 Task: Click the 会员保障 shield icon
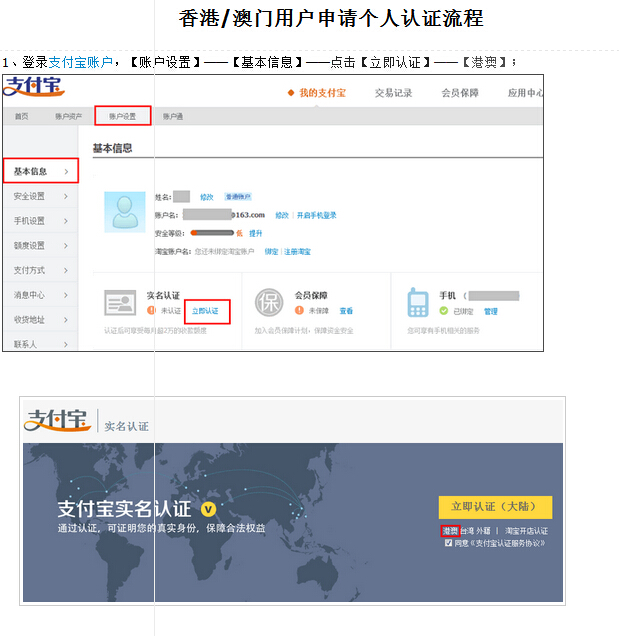click(269, 304)
